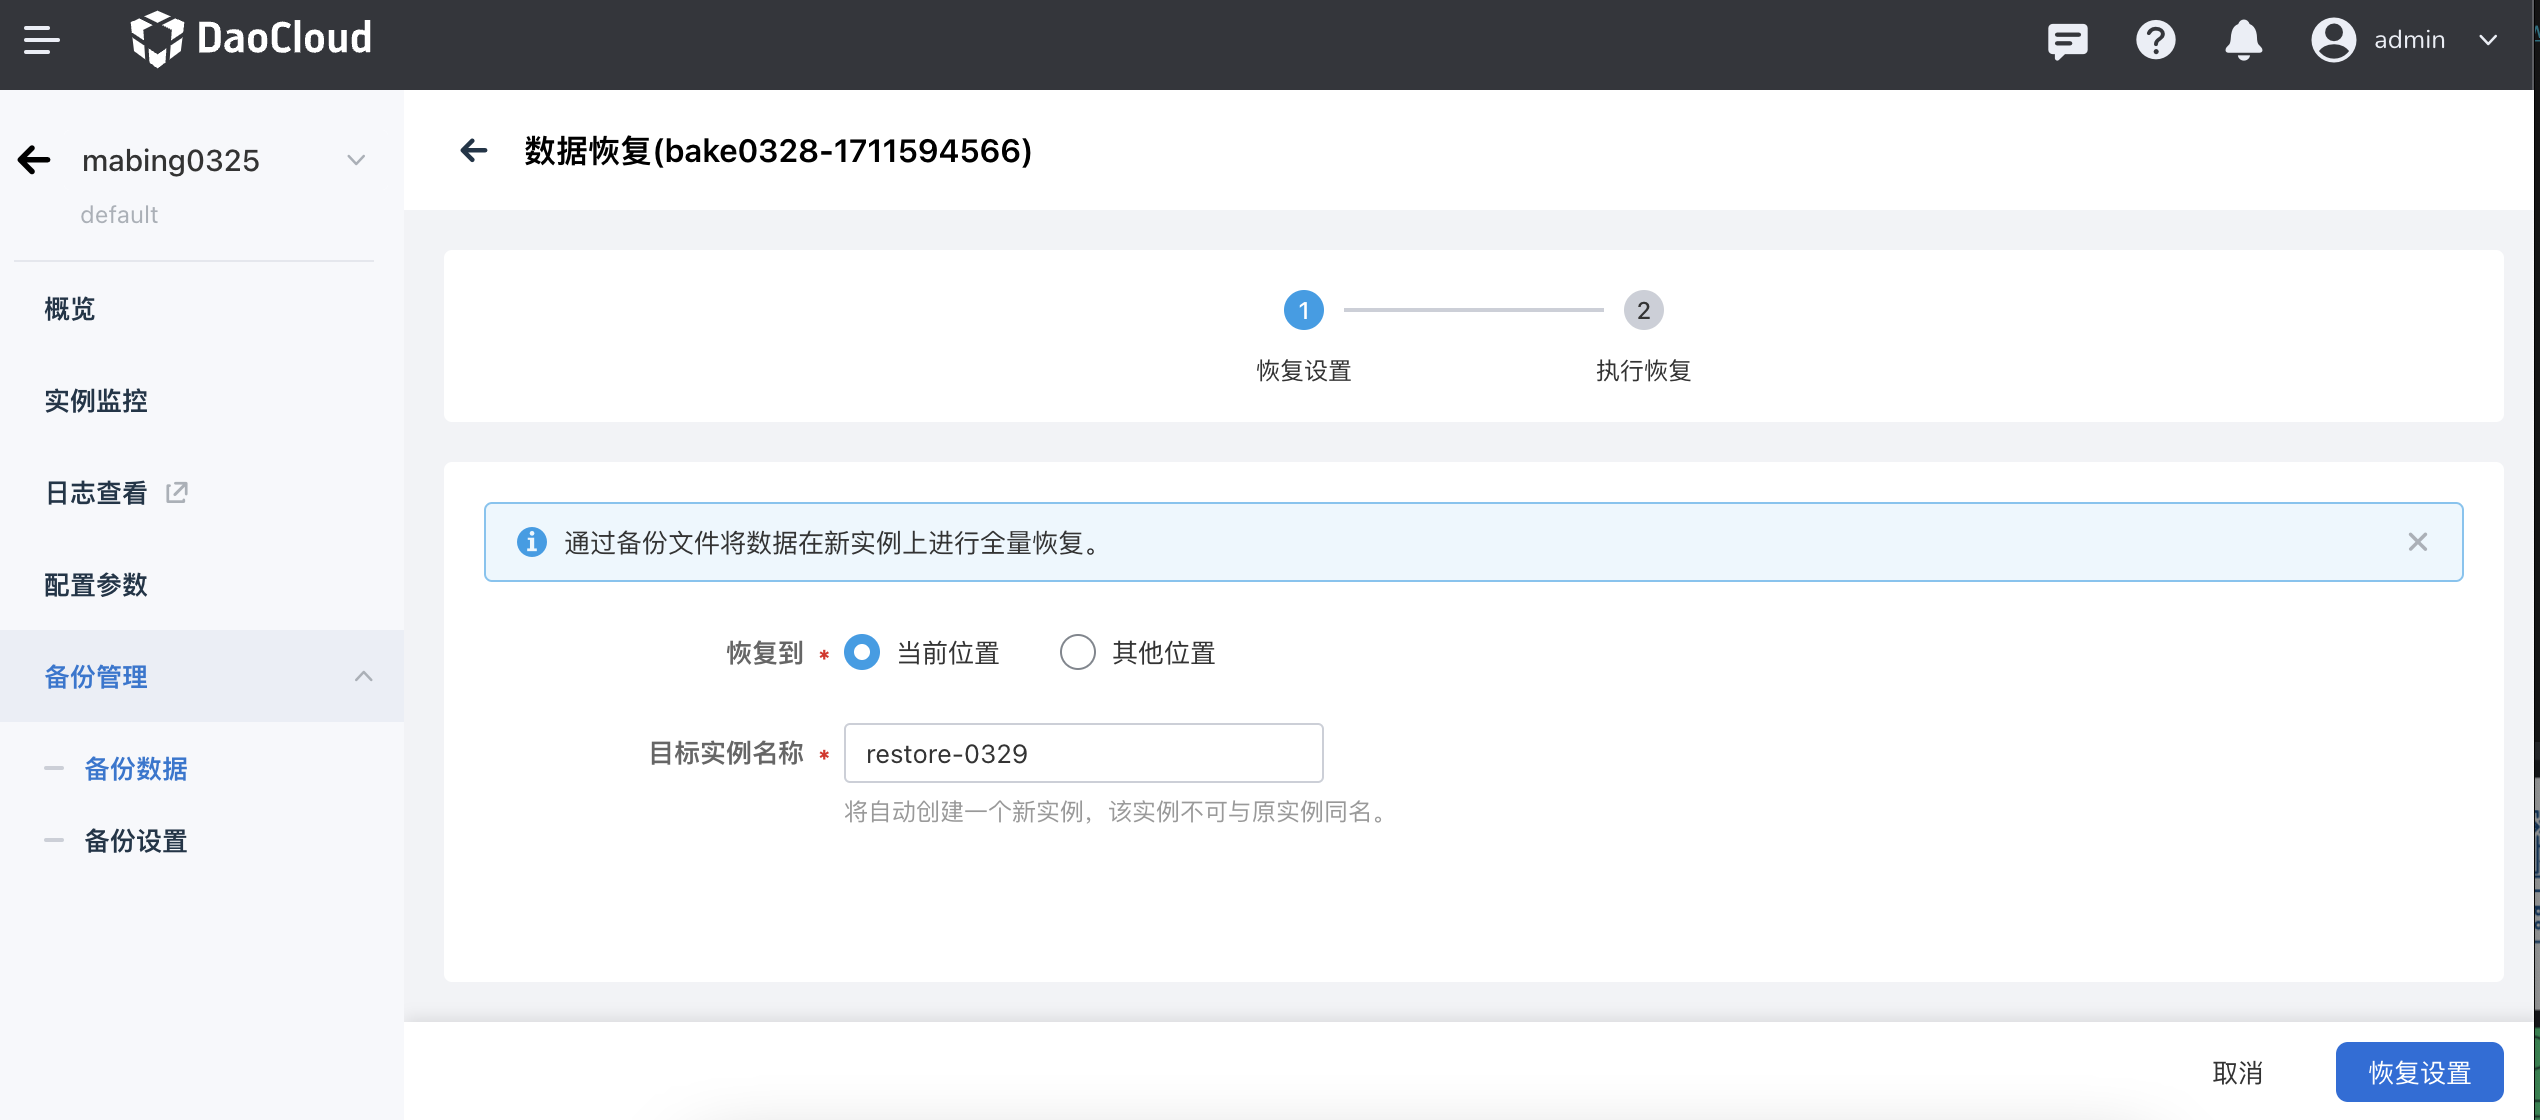This screenshot has height=1120, width=2540.
Task: Click back arrow next to 数据恢复 title
Action: [x=474, y=151]
